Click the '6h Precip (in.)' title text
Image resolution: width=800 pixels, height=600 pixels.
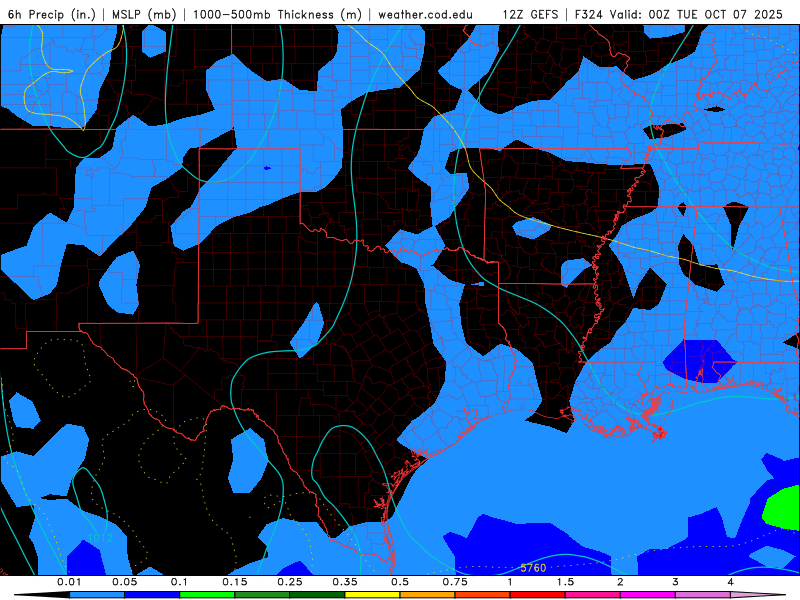point(52,14)
